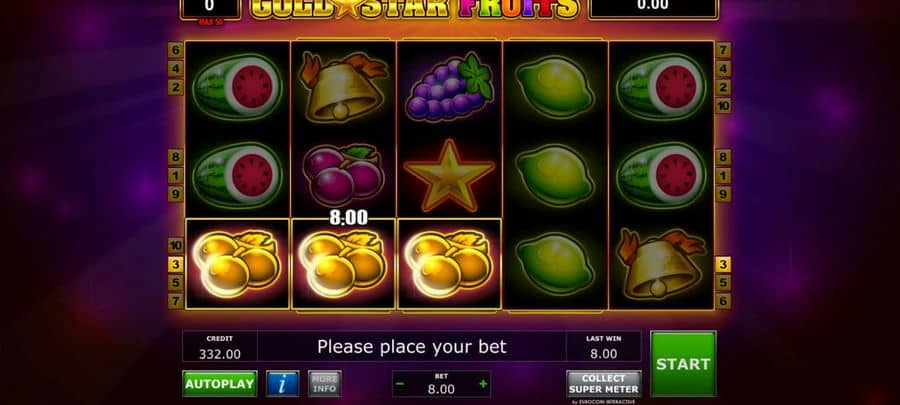
Task: Click the middle lemon on the fourth reel
Action: pos(555,175)
